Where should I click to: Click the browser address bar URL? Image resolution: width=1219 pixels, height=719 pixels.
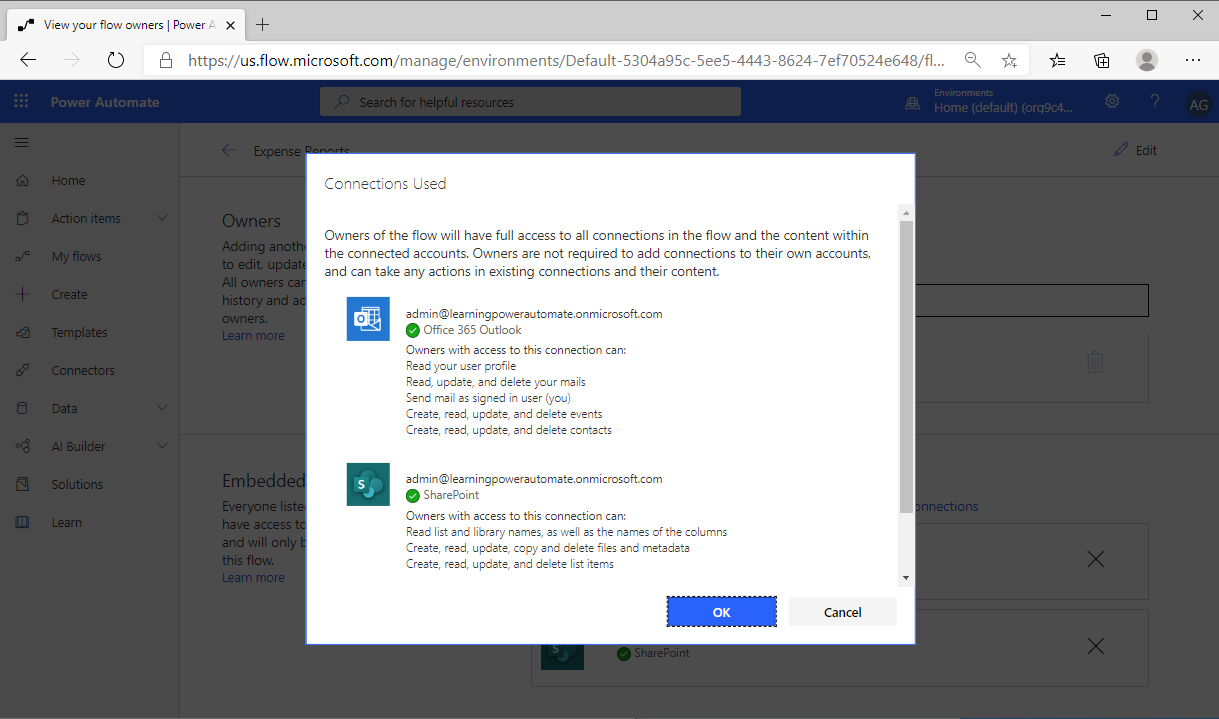(x=566, y=60)
